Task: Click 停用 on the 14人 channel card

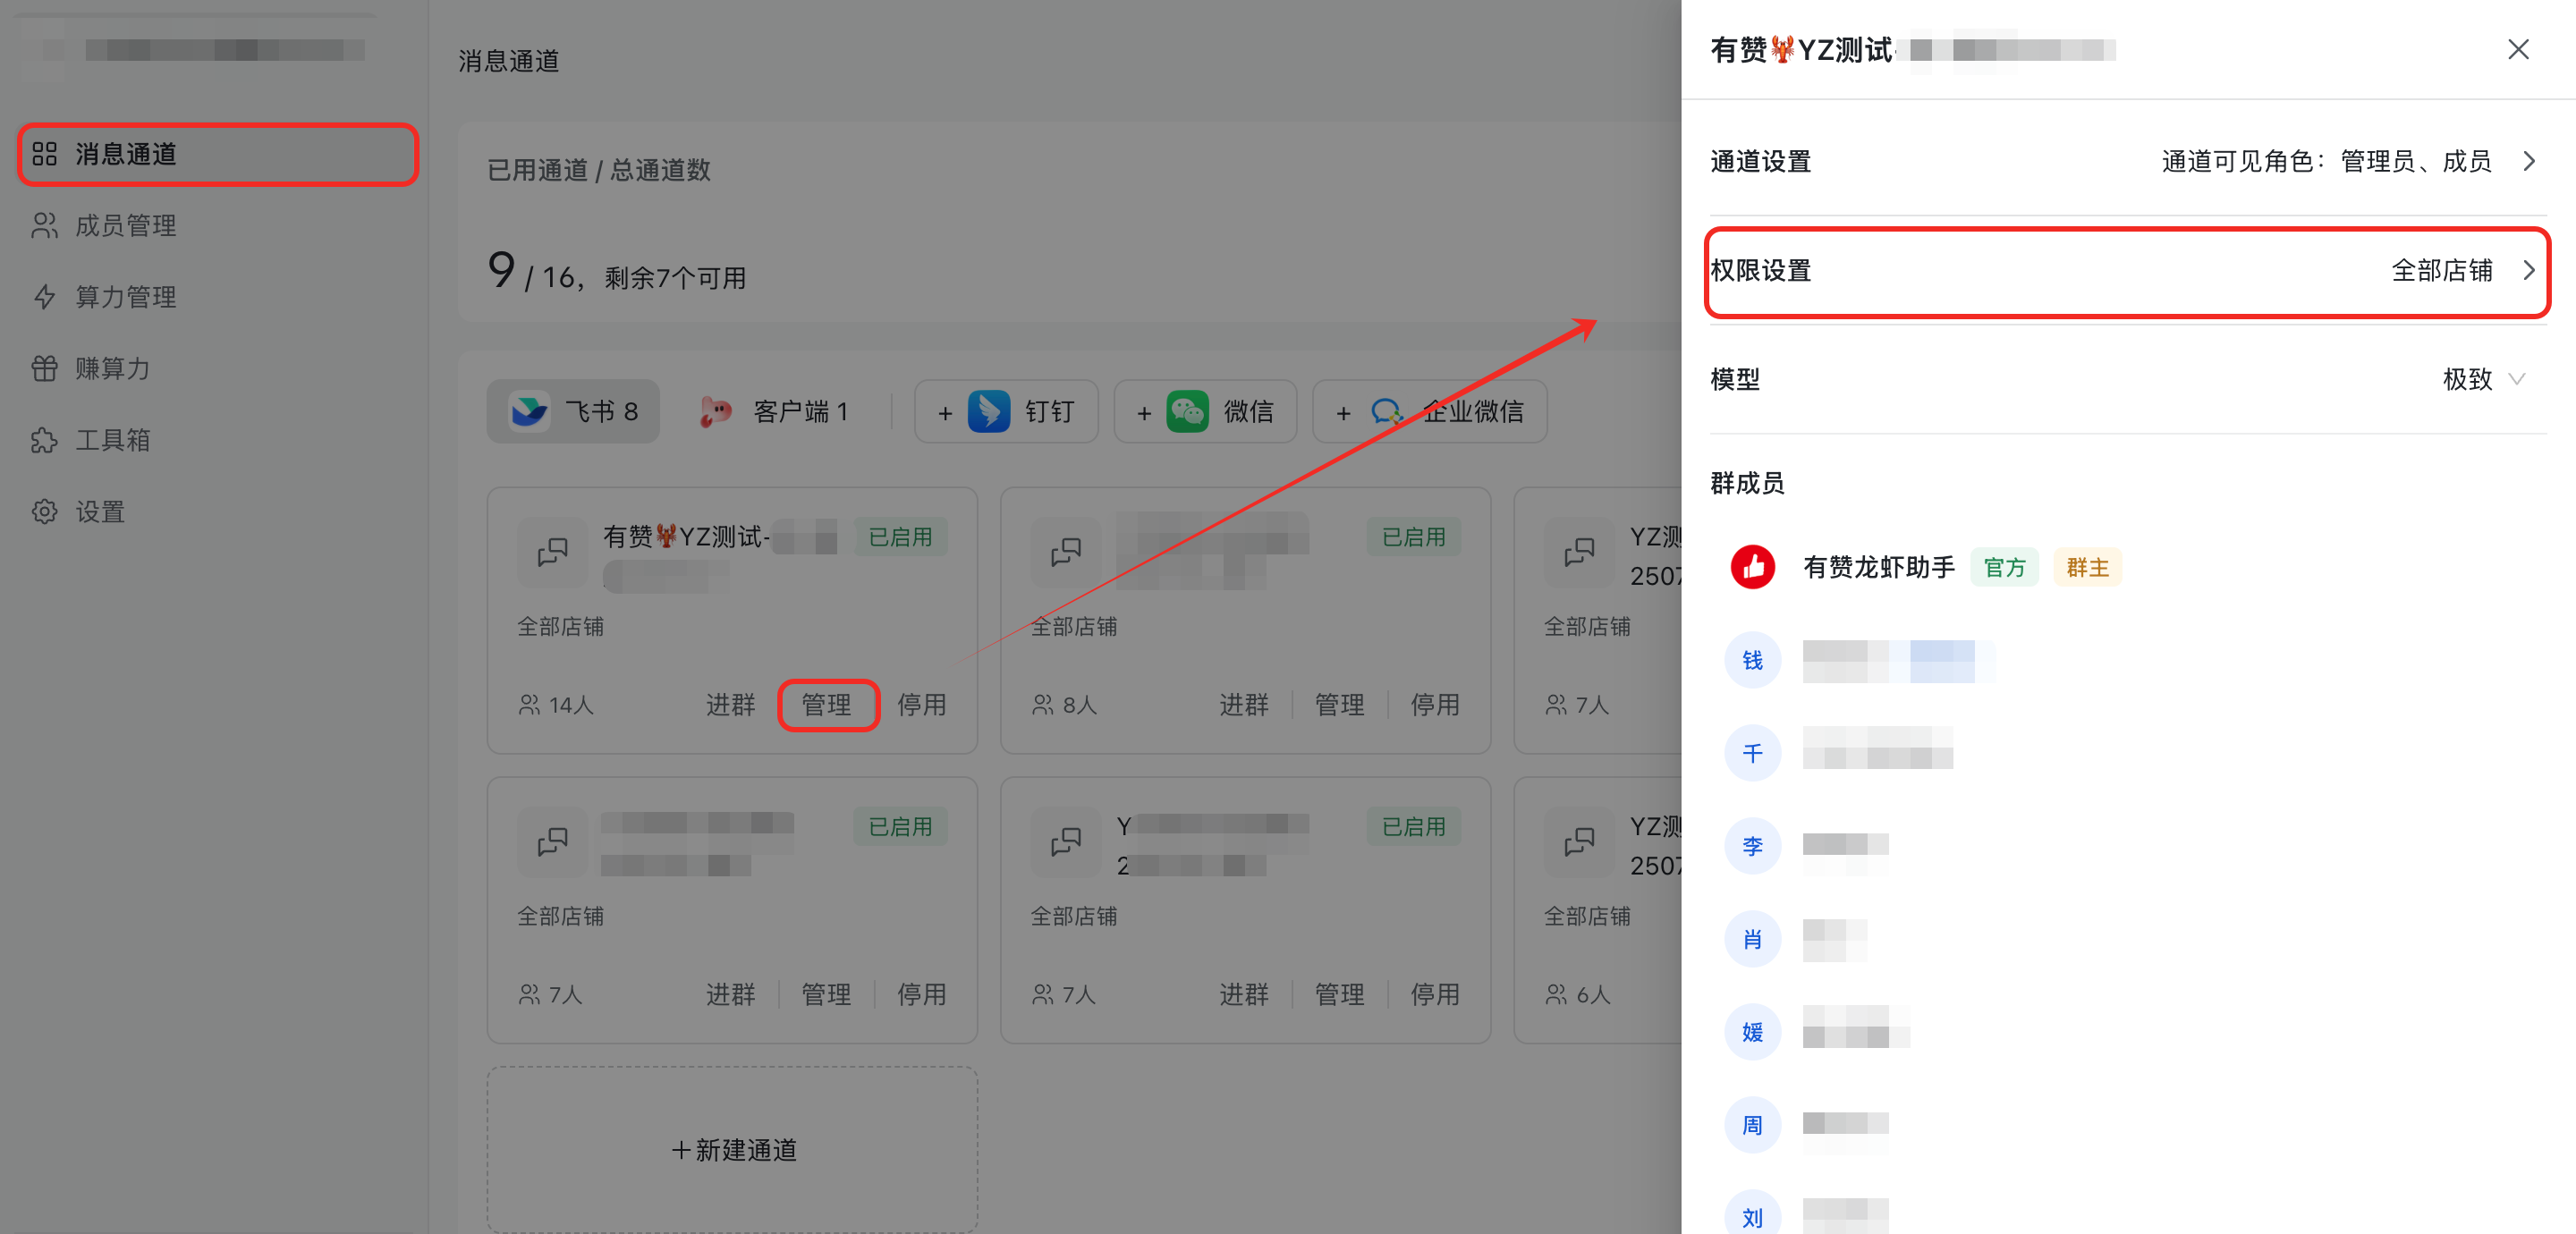Action: pyautogui.click(x=922, y=705)
